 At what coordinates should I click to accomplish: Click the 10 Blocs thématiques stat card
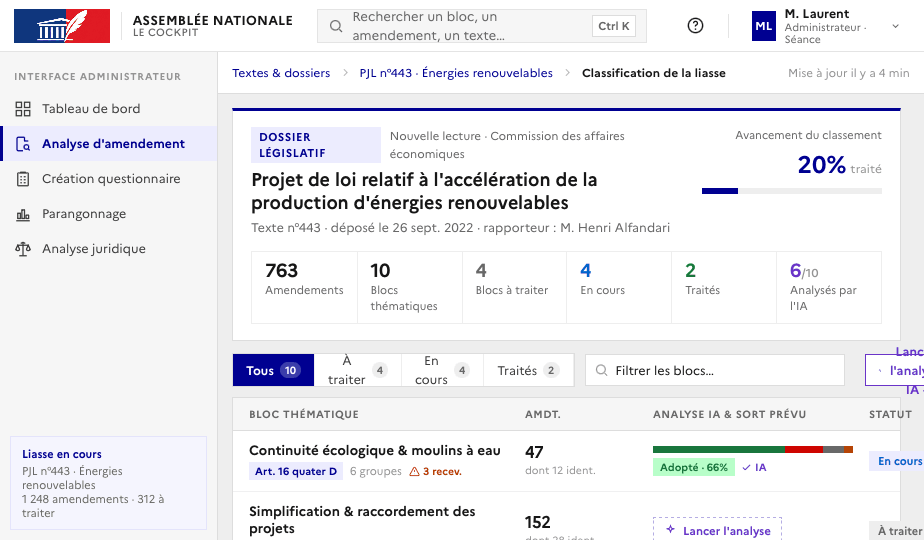click(410, 287)
